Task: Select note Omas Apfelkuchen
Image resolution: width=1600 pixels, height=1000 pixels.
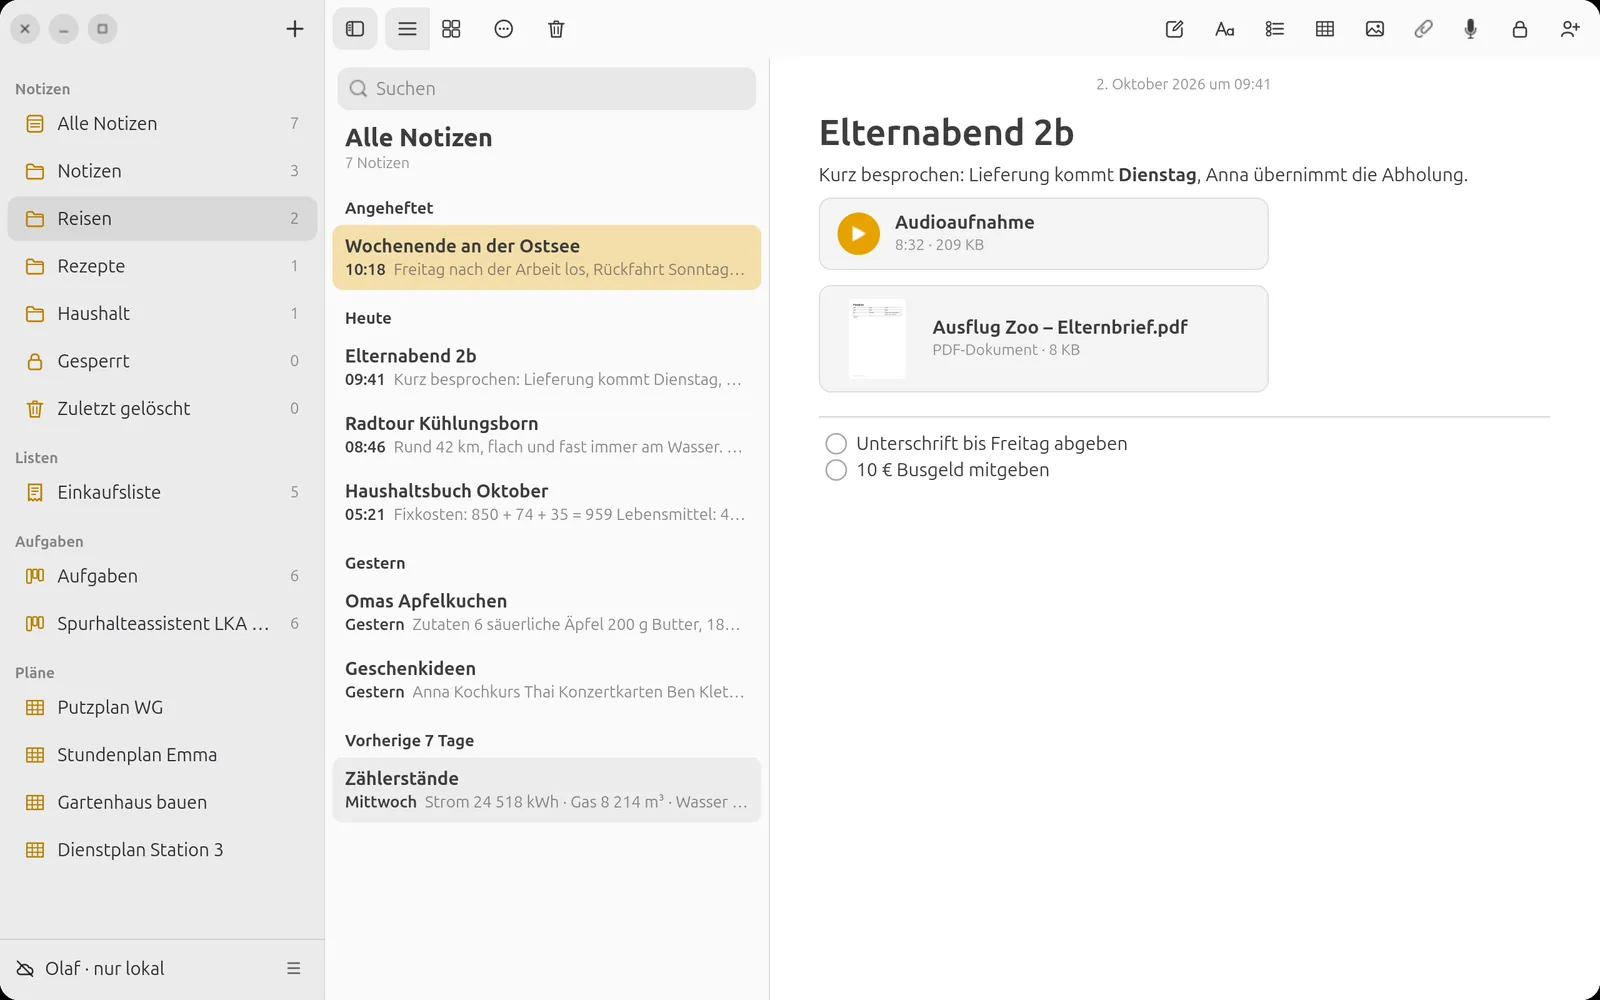Action: (546, 612)
